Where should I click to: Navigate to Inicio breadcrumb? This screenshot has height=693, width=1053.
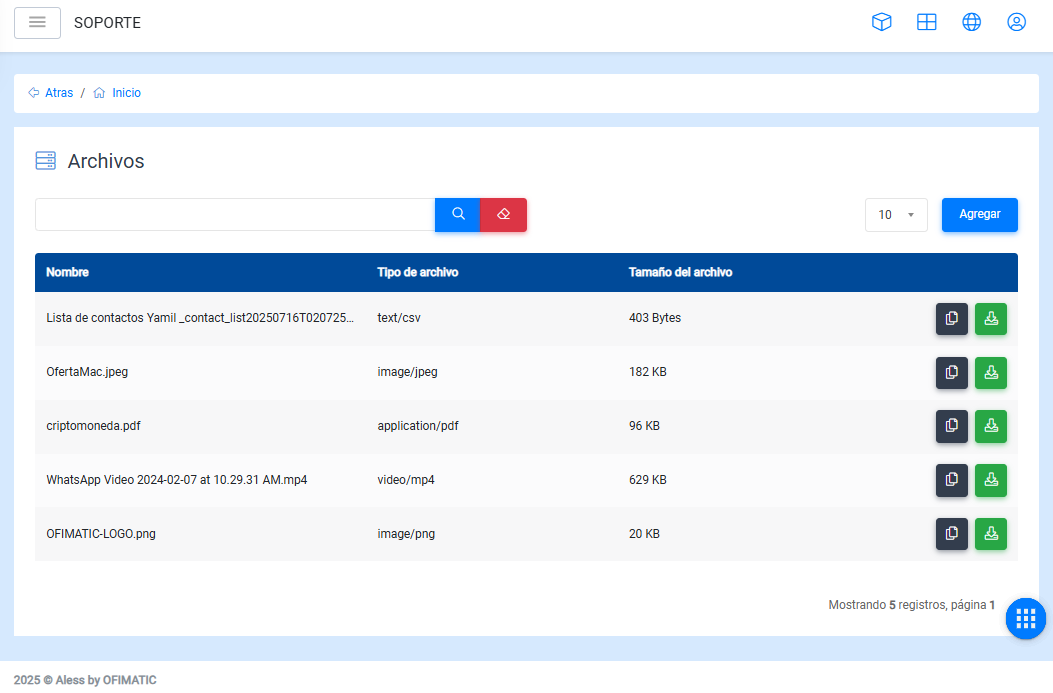point(126,93)
